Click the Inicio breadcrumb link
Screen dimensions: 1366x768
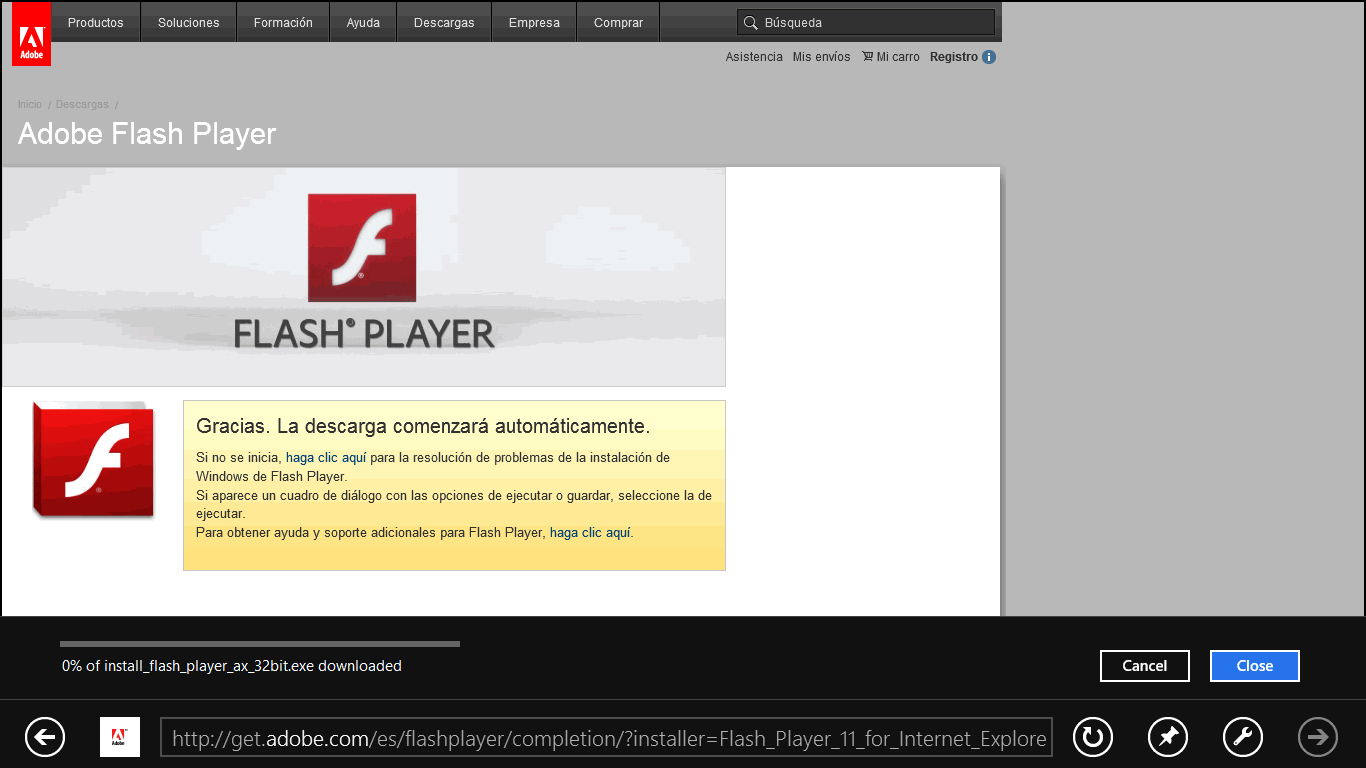(x=30, y=104)
